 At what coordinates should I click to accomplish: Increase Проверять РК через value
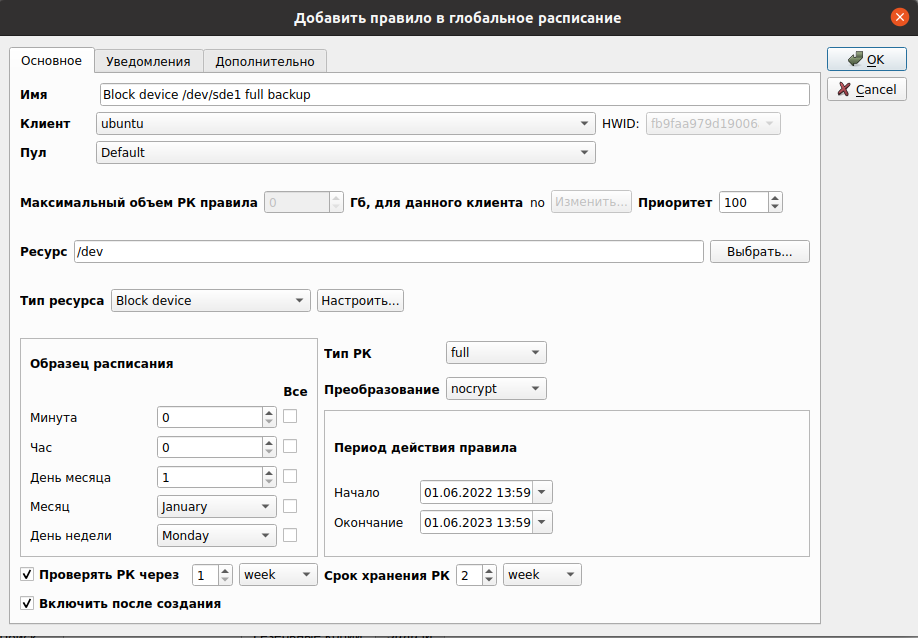coord(225,571)
